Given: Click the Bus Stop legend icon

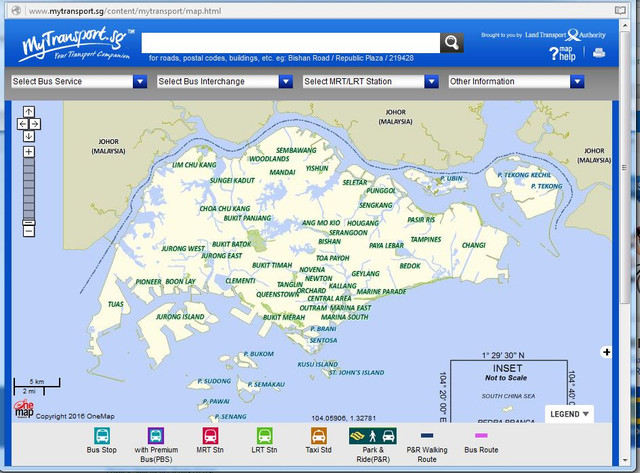Looking at the screenshot, I should (x=102, y=435).
